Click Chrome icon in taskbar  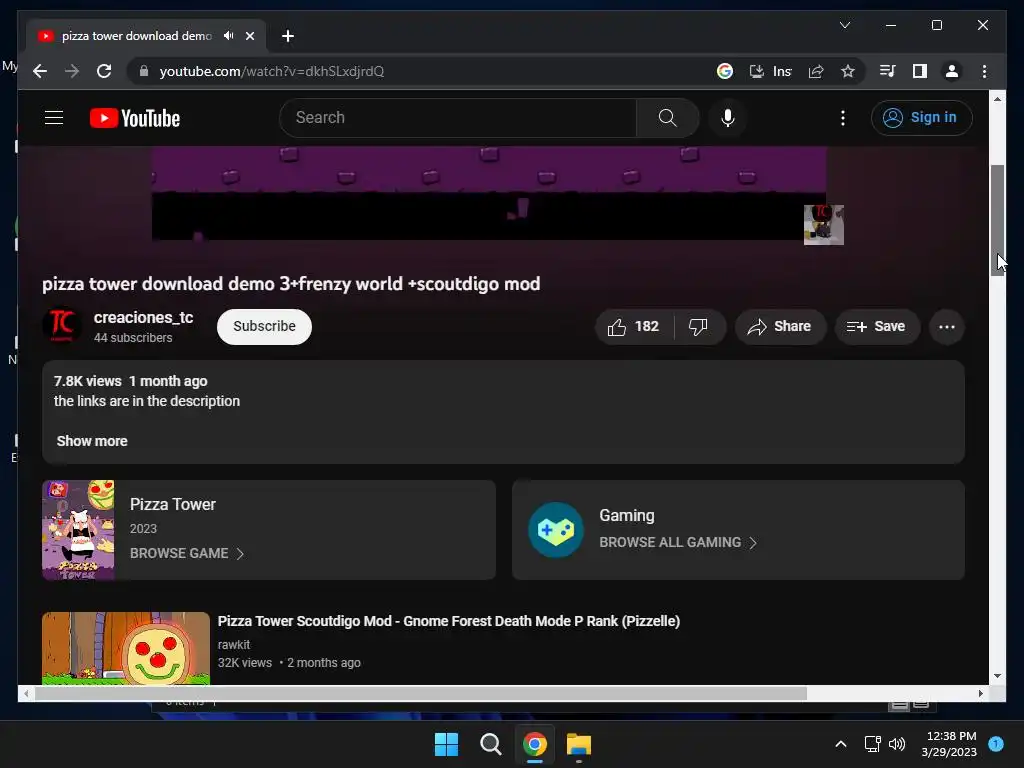(534, 744)
